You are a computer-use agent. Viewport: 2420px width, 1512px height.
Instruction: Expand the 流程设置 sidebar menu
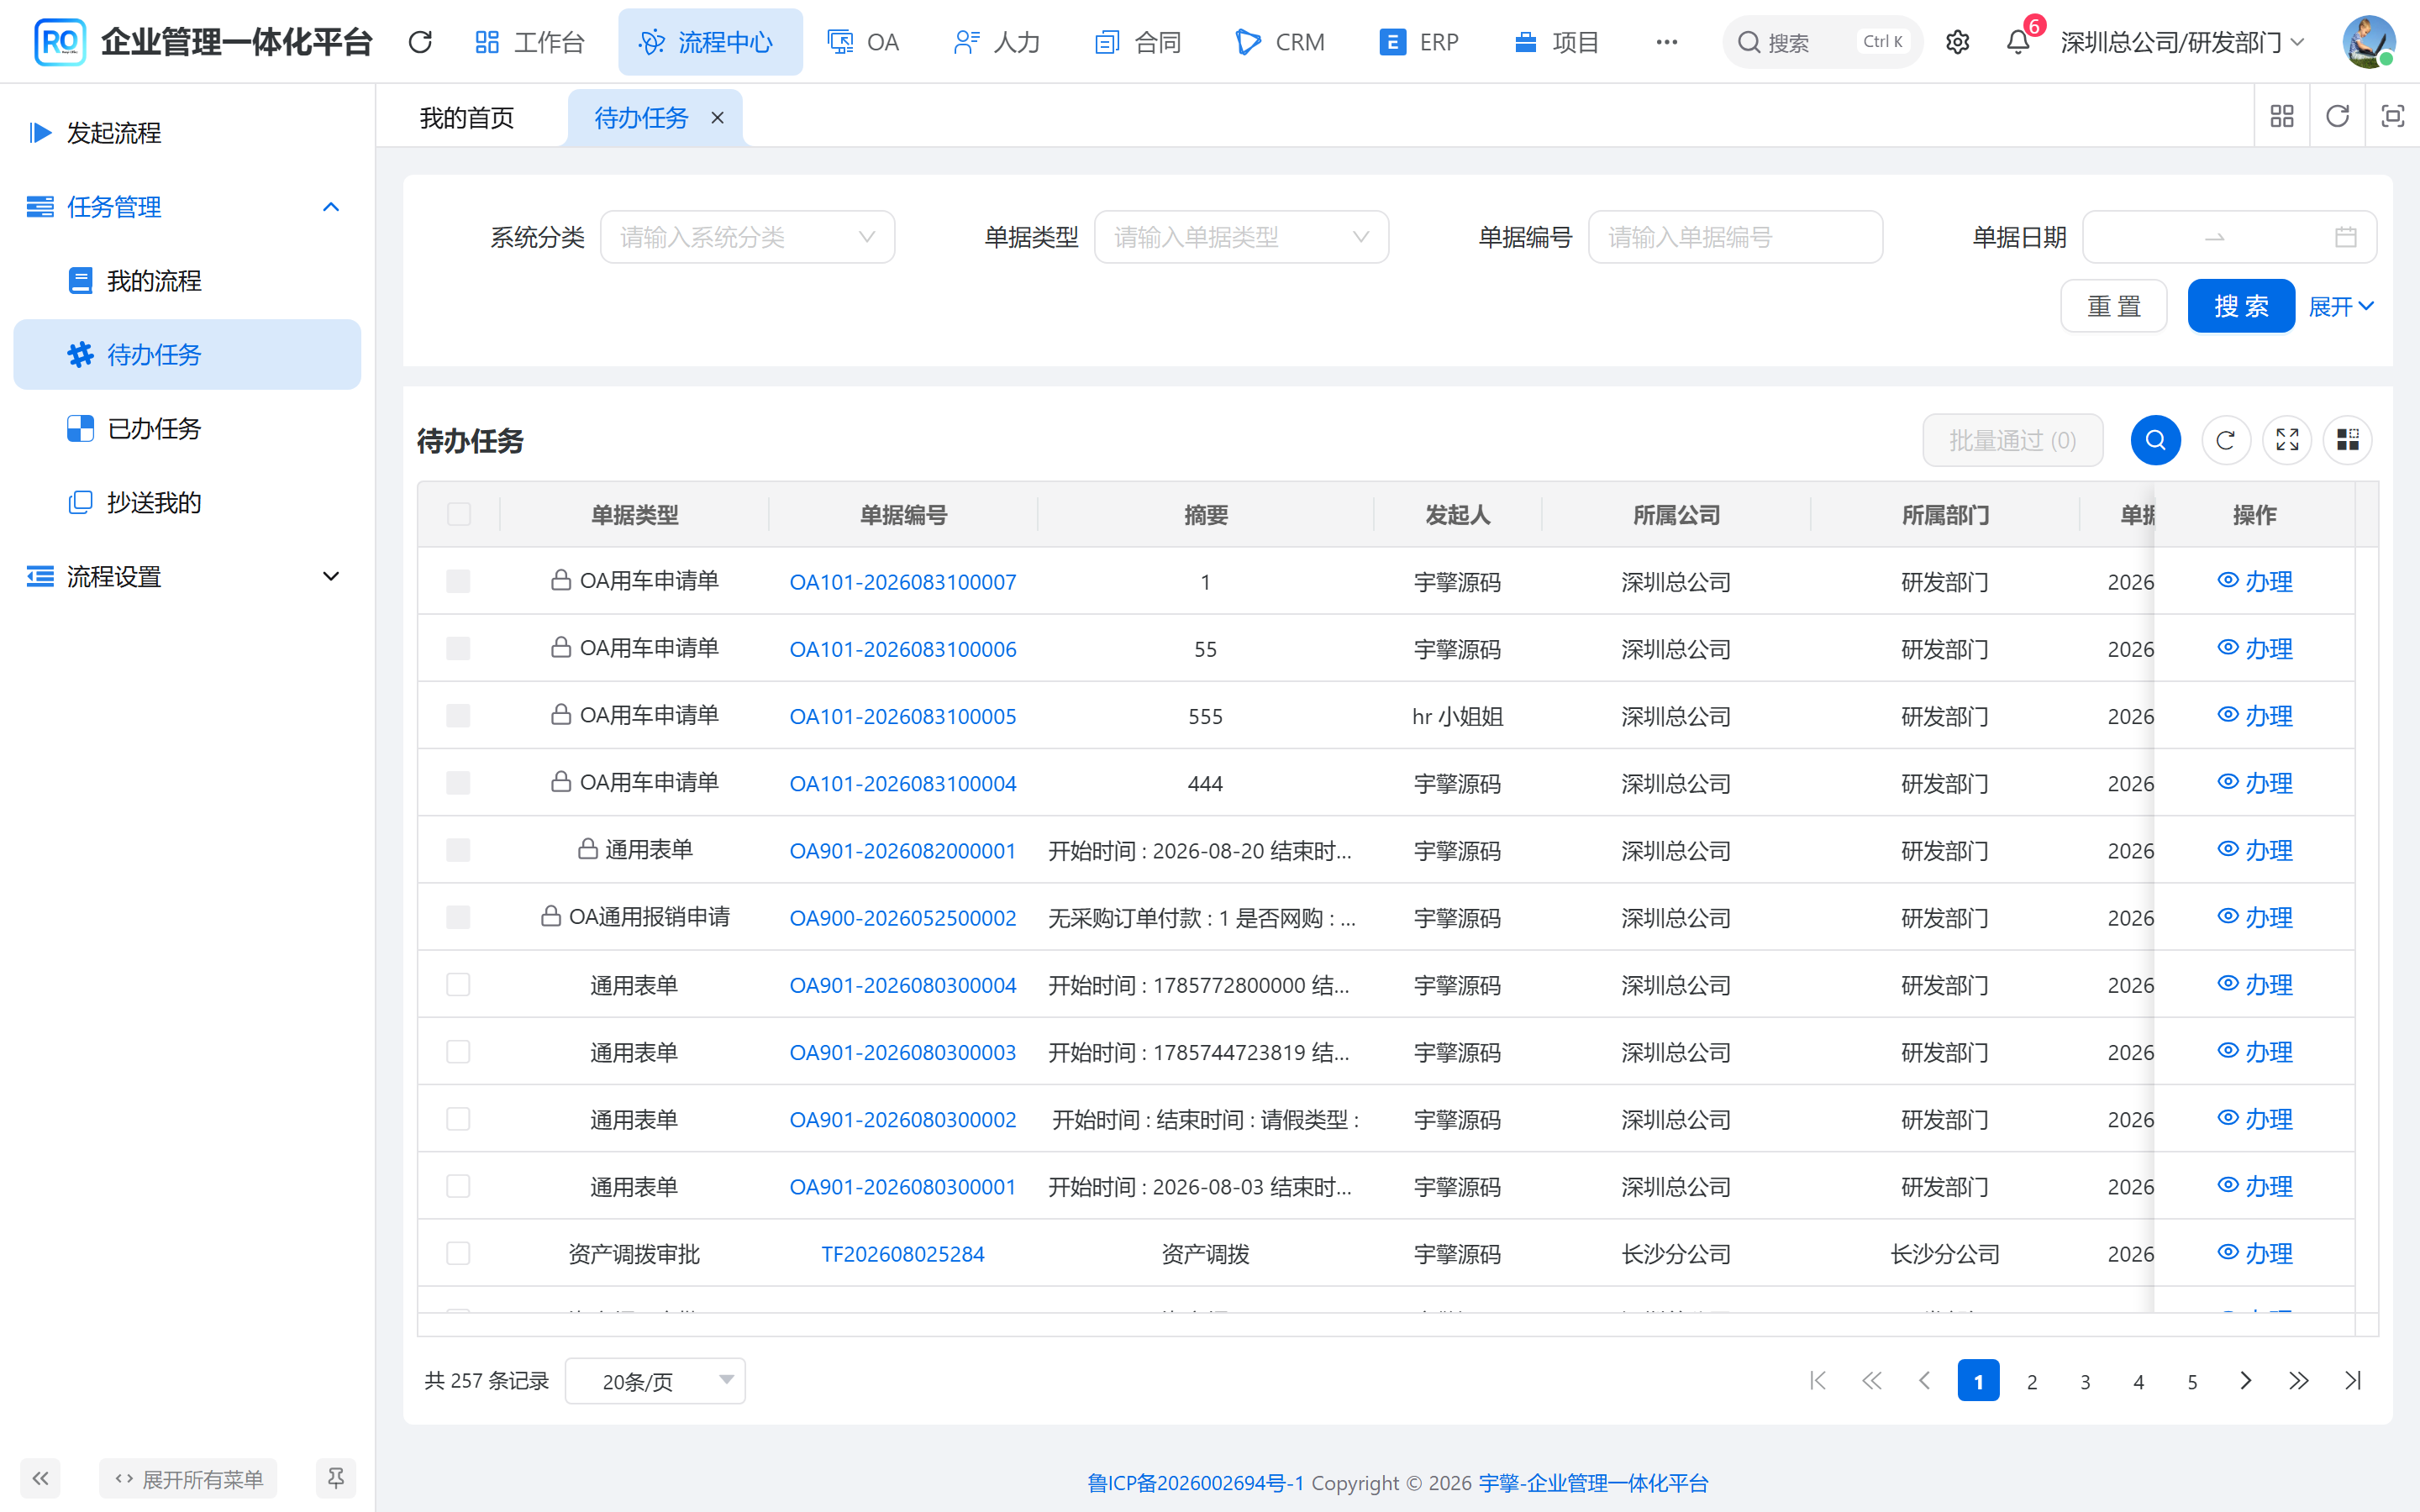click(187, 576)
